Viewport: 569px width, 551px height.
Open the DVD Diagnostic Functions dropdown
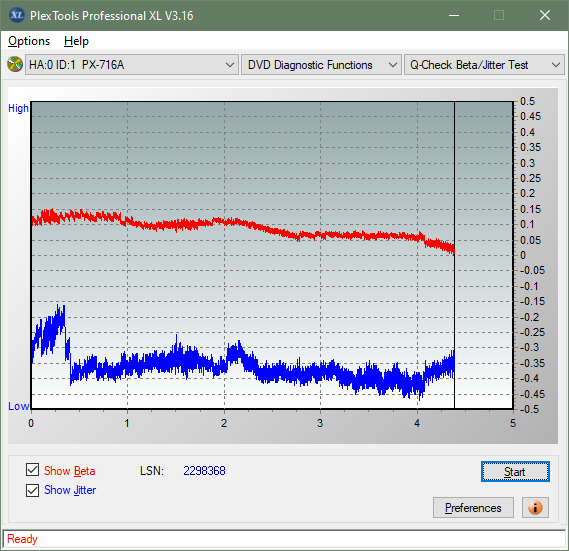(x=321, y=65)
